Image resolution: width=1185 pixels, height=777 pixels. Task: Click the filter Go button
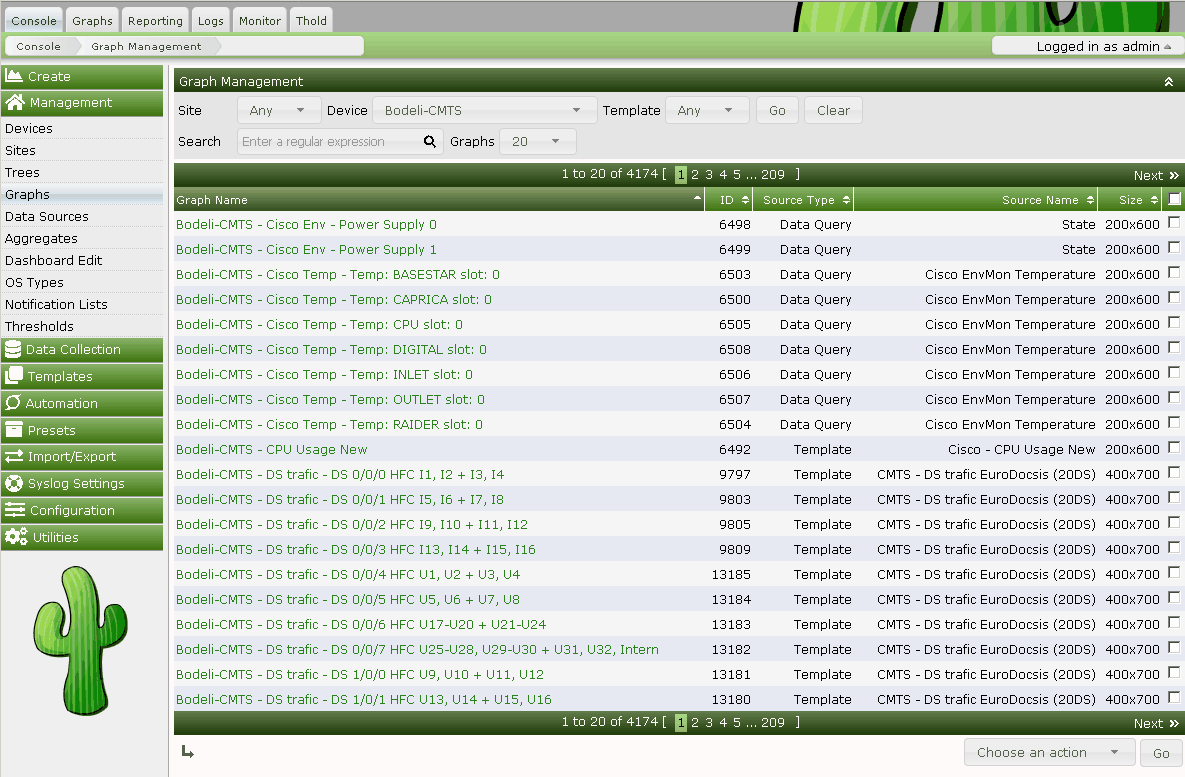(777, 110)
